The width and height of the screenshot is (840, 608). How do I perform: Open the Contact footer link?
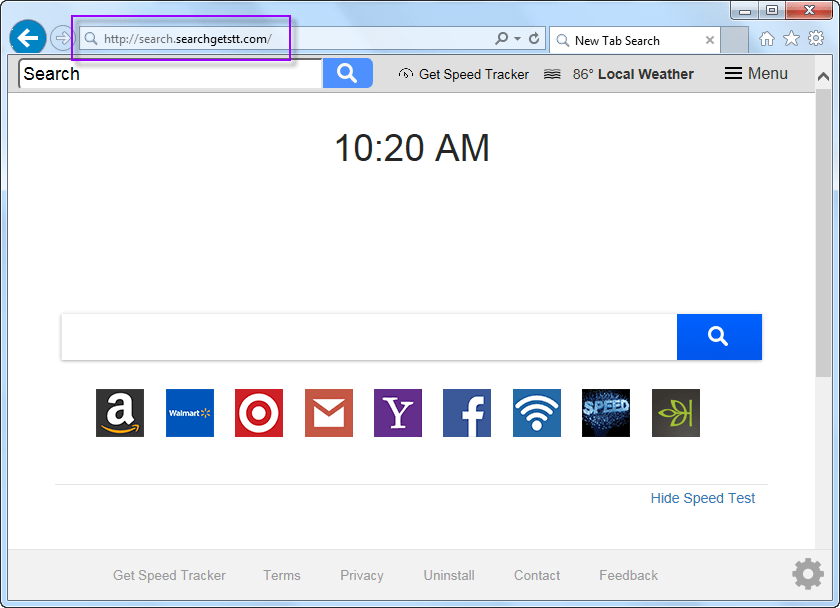point(537,575)
